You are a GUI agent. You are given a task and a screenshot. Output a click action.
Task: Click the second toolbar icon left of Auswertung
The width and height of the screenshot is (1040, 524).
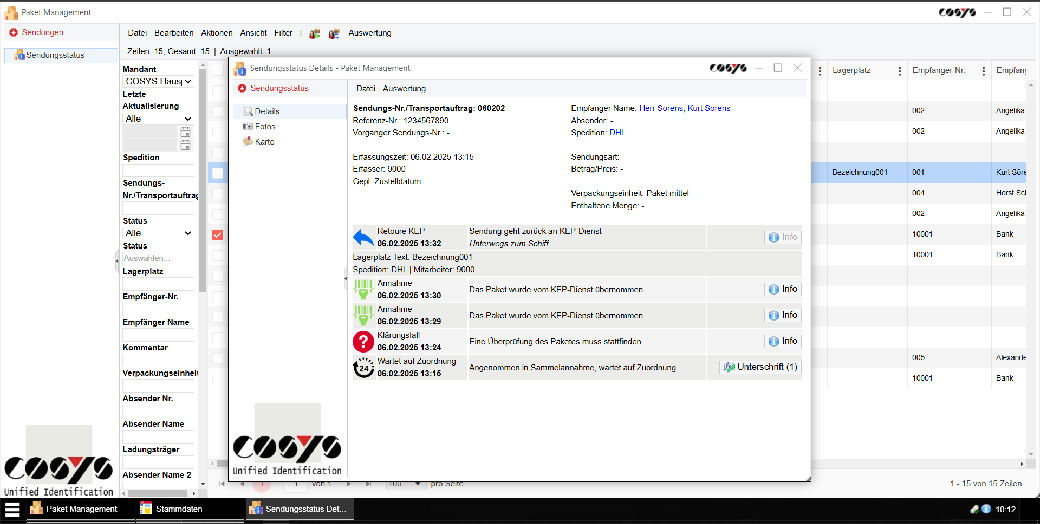pos(334,33)
